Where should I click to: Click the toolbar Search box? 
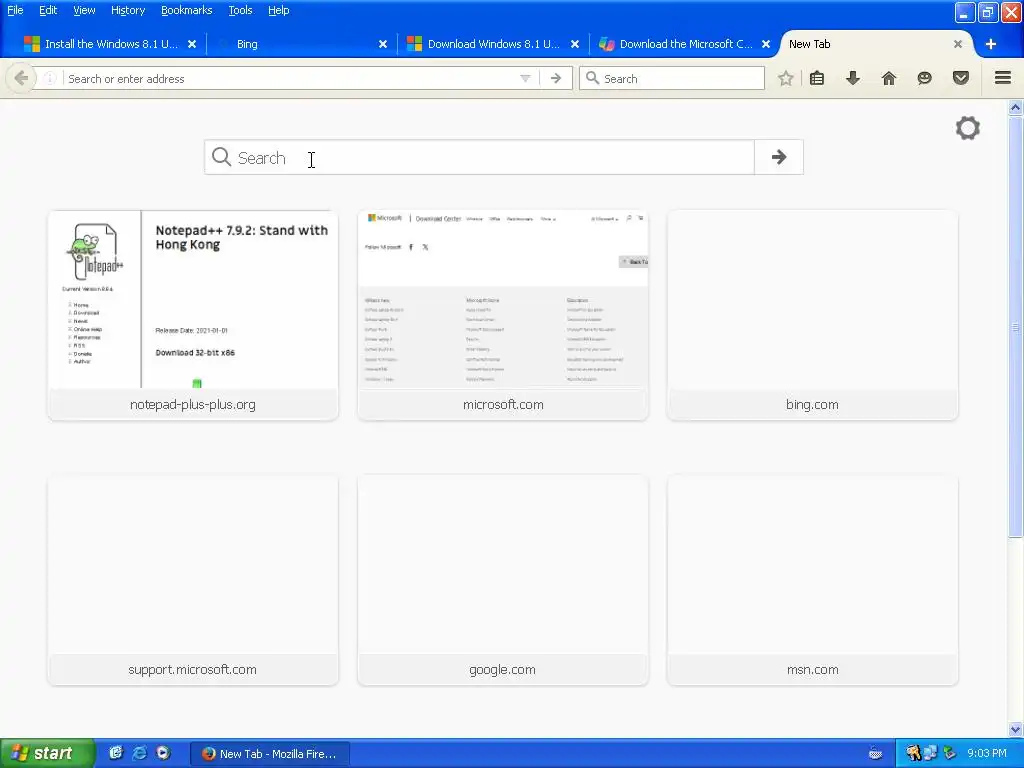coord(672,78)
